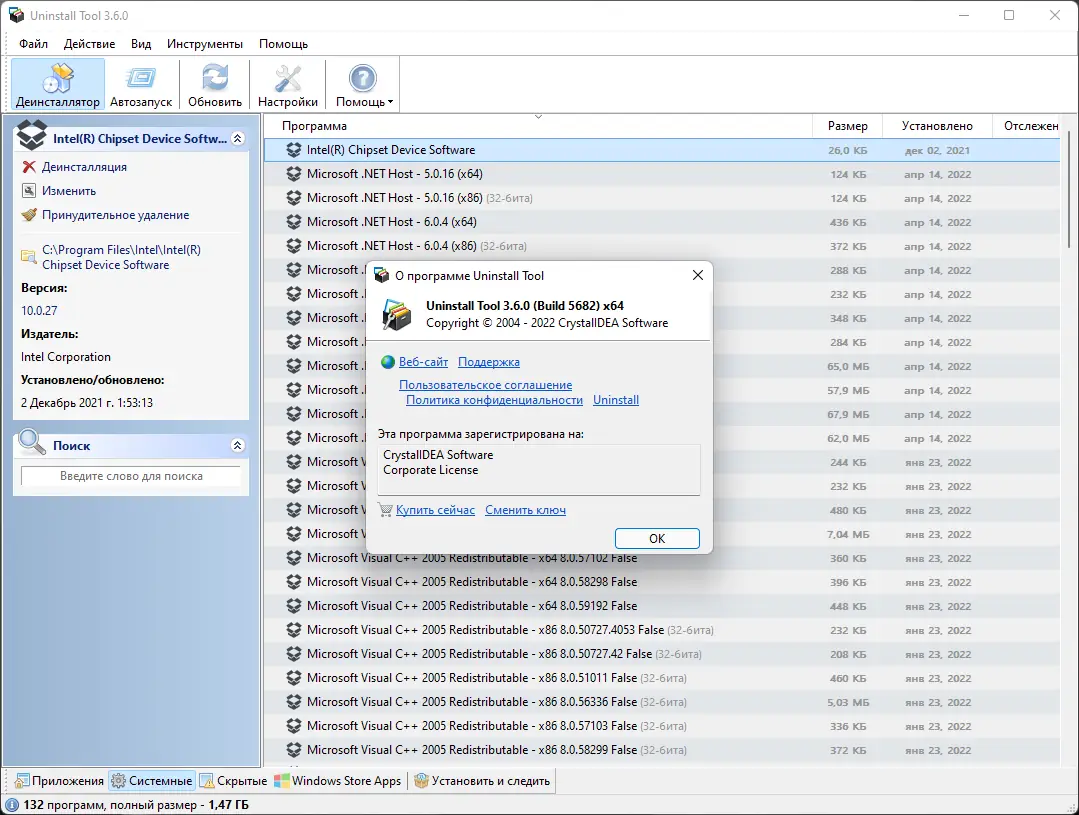Click the Поддержка link in About dialog

pyautogui.click(x=489, y=362)
